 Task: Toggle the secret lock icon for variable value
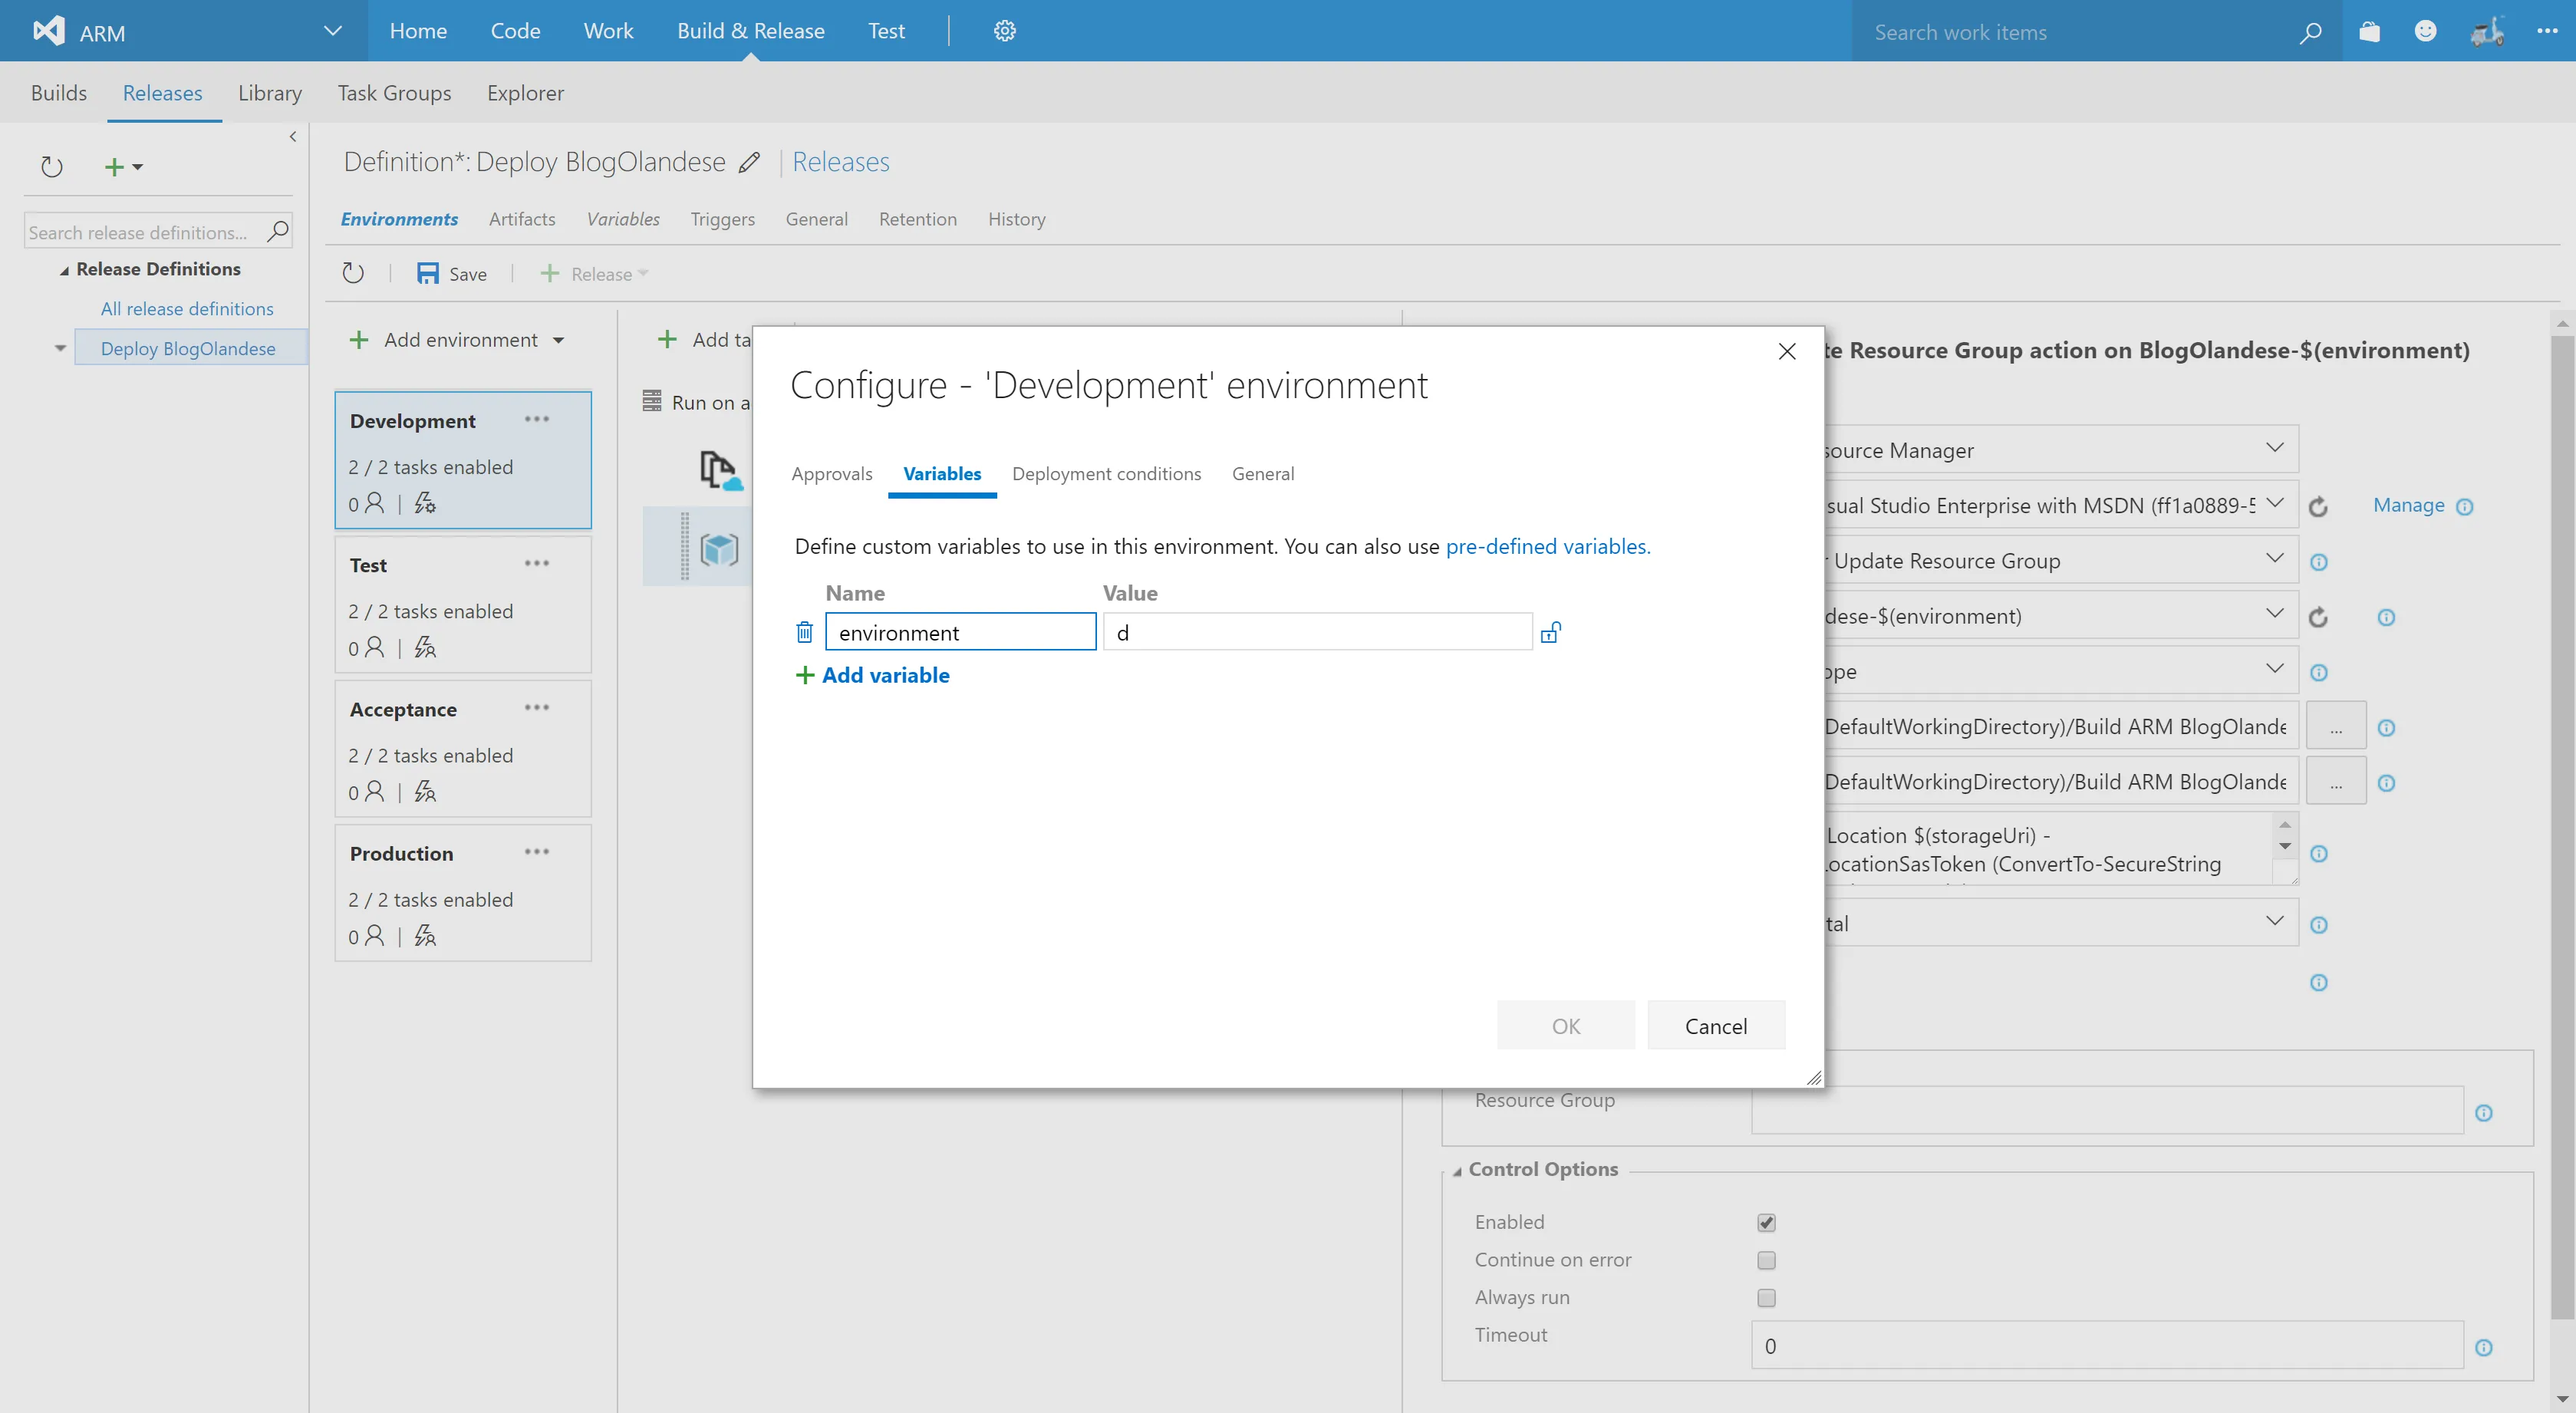click(x=1550, y=632)
